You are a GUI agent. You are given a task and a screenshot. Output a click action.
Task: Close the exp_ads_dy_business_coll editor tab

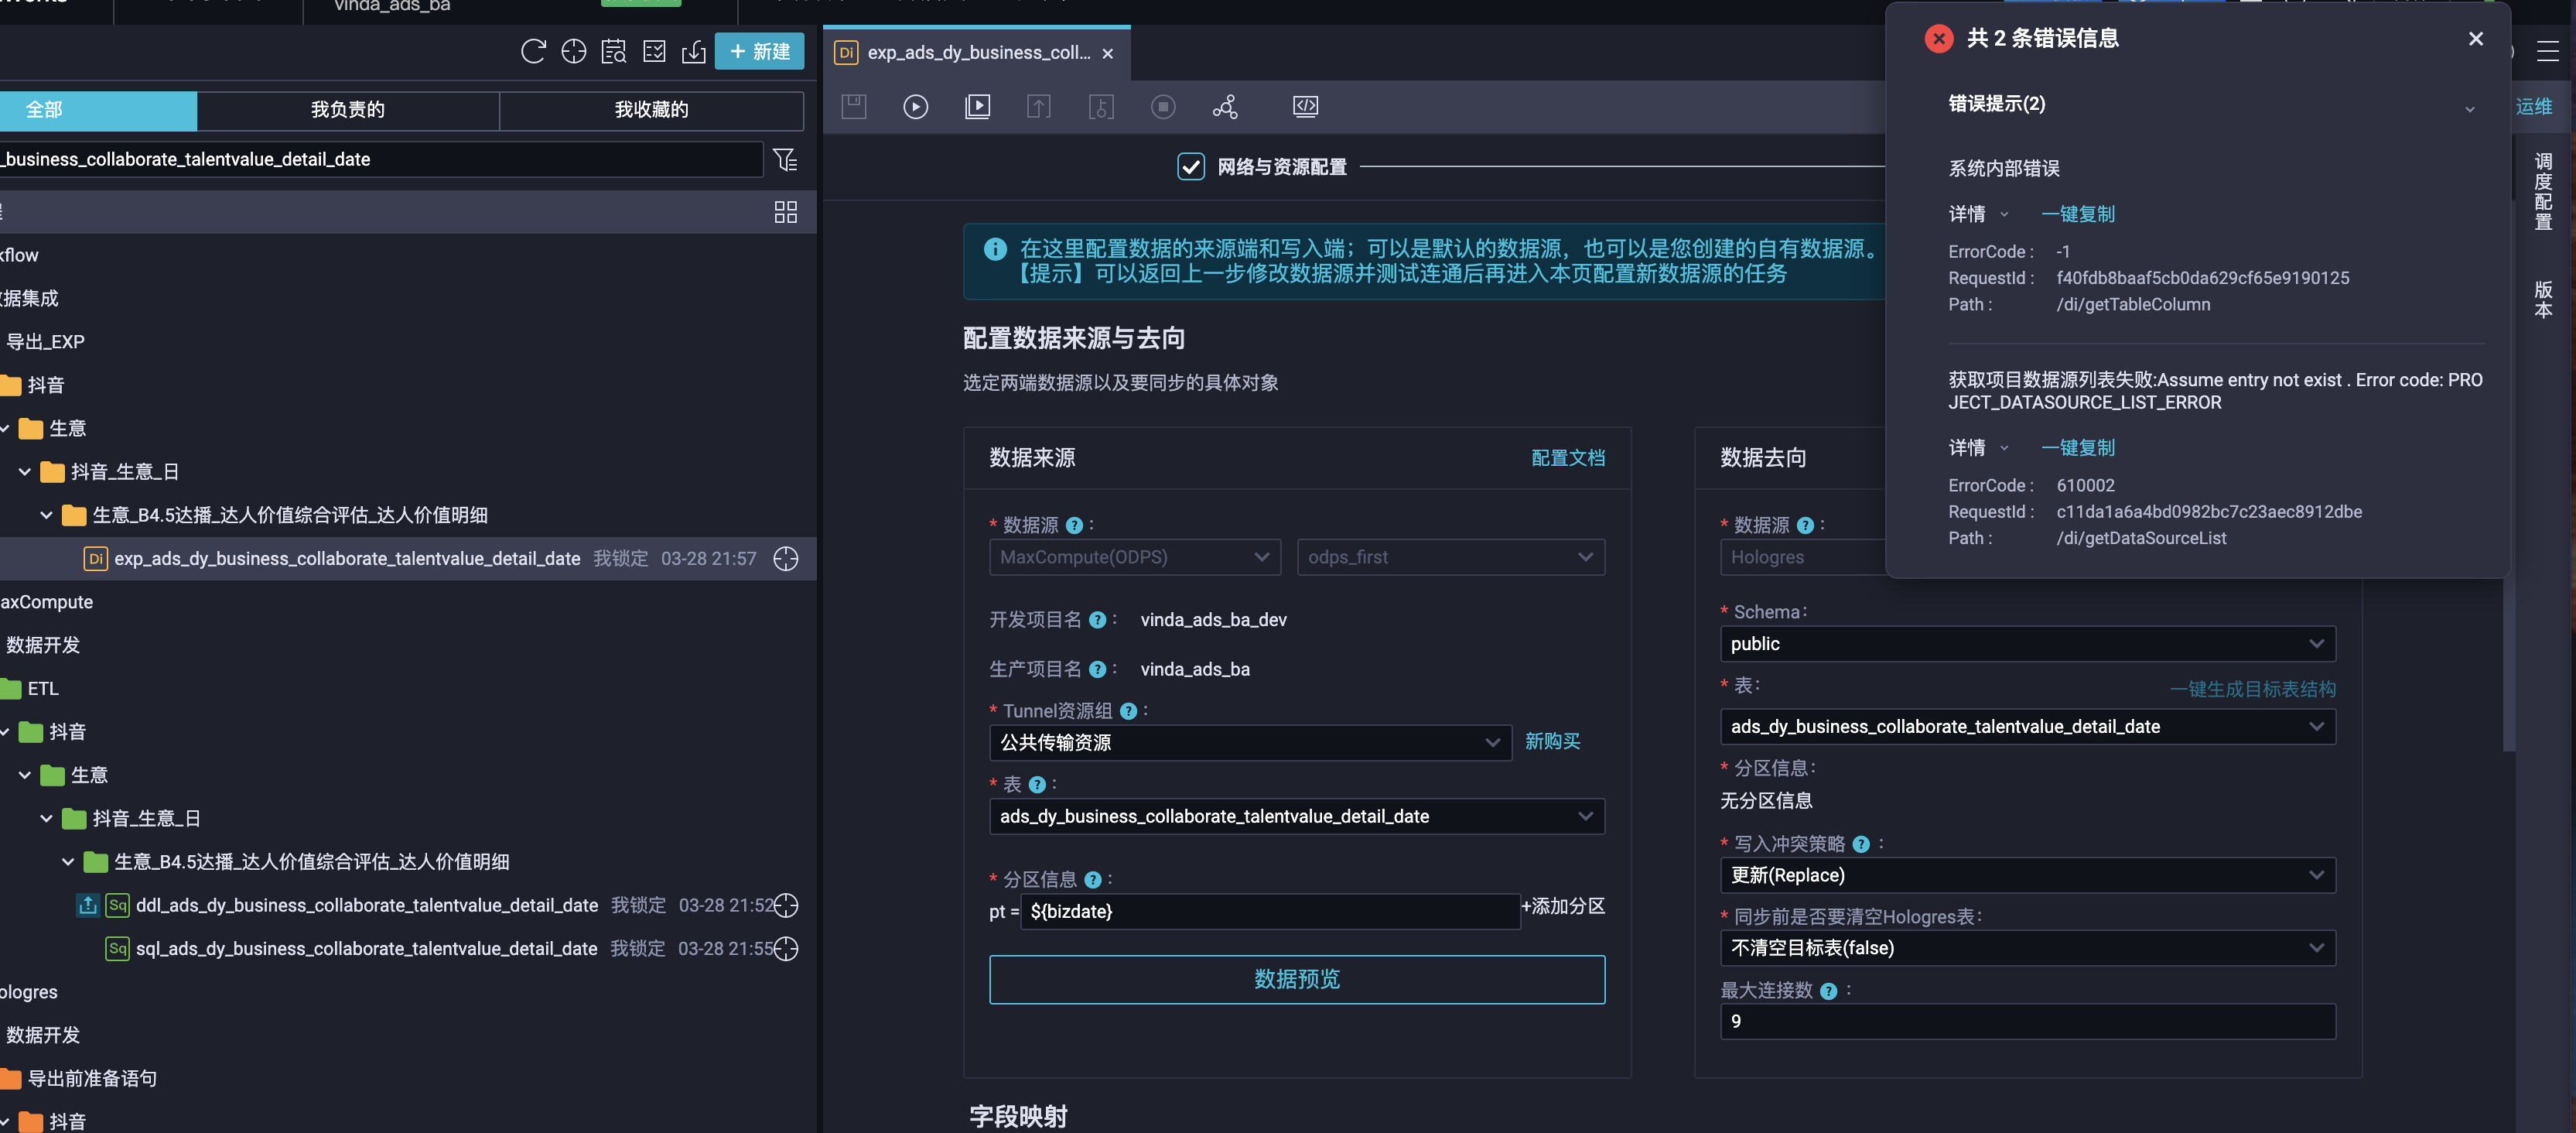[x=1108, y=54]
